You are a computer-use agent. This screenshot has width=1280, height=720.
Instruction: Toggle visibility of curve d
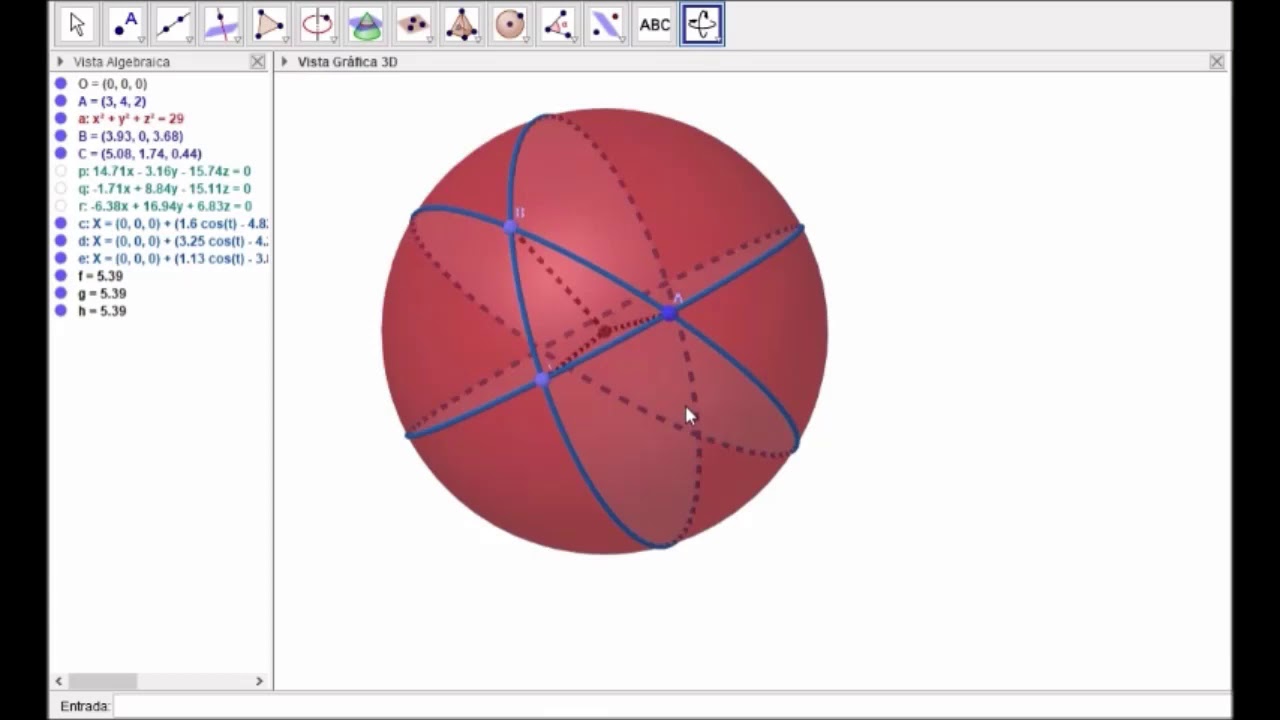pyautogui.click(x=61, y=241)
